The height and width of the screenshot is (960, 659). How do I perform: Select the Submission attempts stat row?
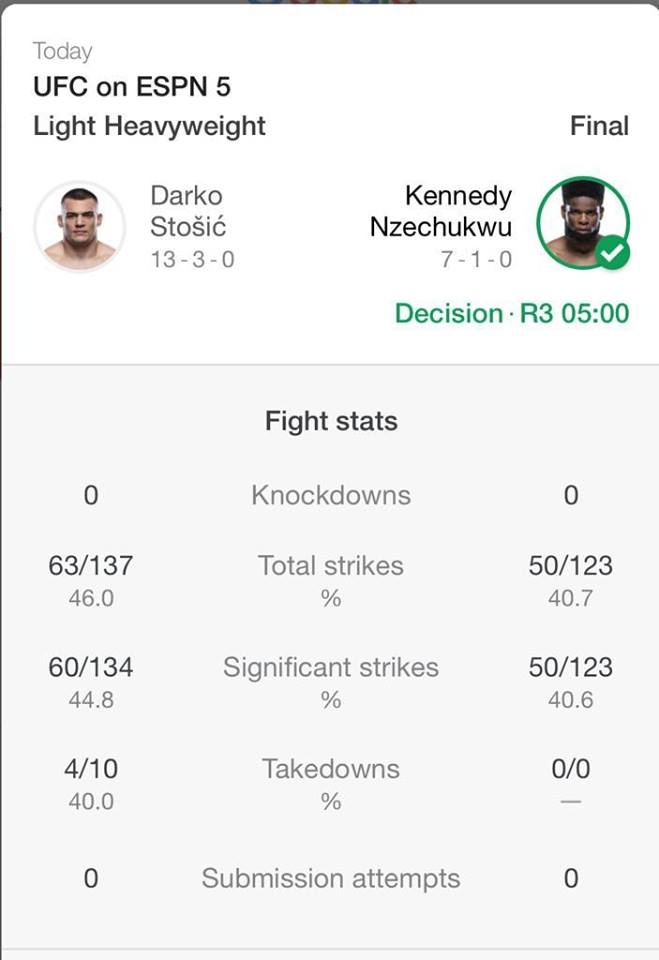(330, 879)
